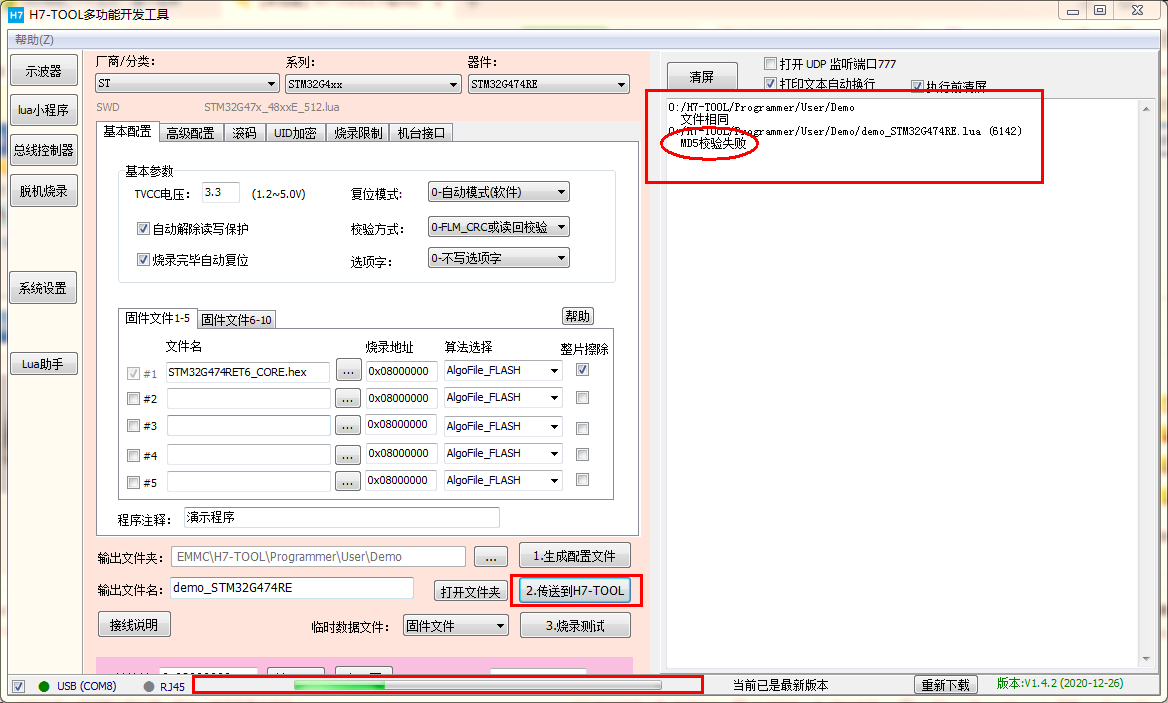Viewport: 1168px width, 703px height.
Task: Click 打开文件夹 button
Action: point(470,591)
